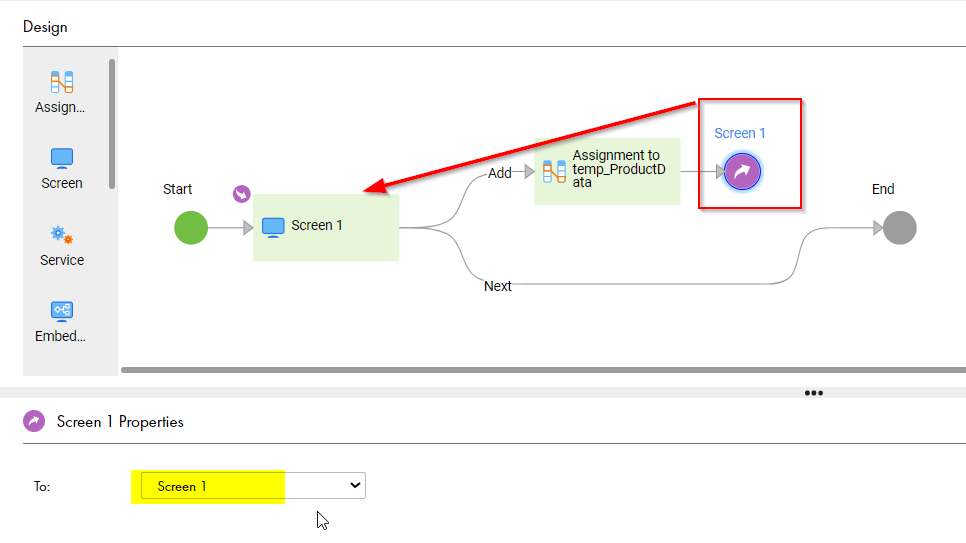Click the Screen 1 Properties title
This screenshot has height=543, width=966.
(120, 422)
